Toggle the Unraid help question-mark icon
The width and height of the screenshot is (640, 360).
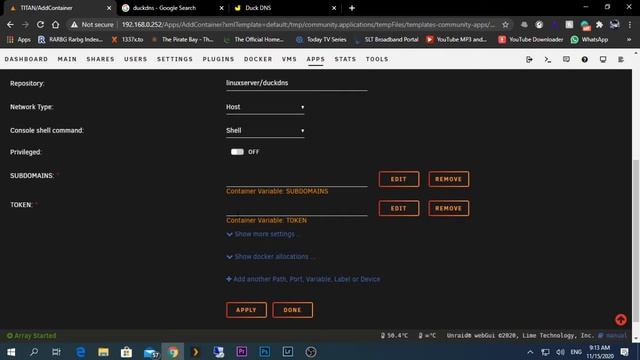click(x=584, y=60)
